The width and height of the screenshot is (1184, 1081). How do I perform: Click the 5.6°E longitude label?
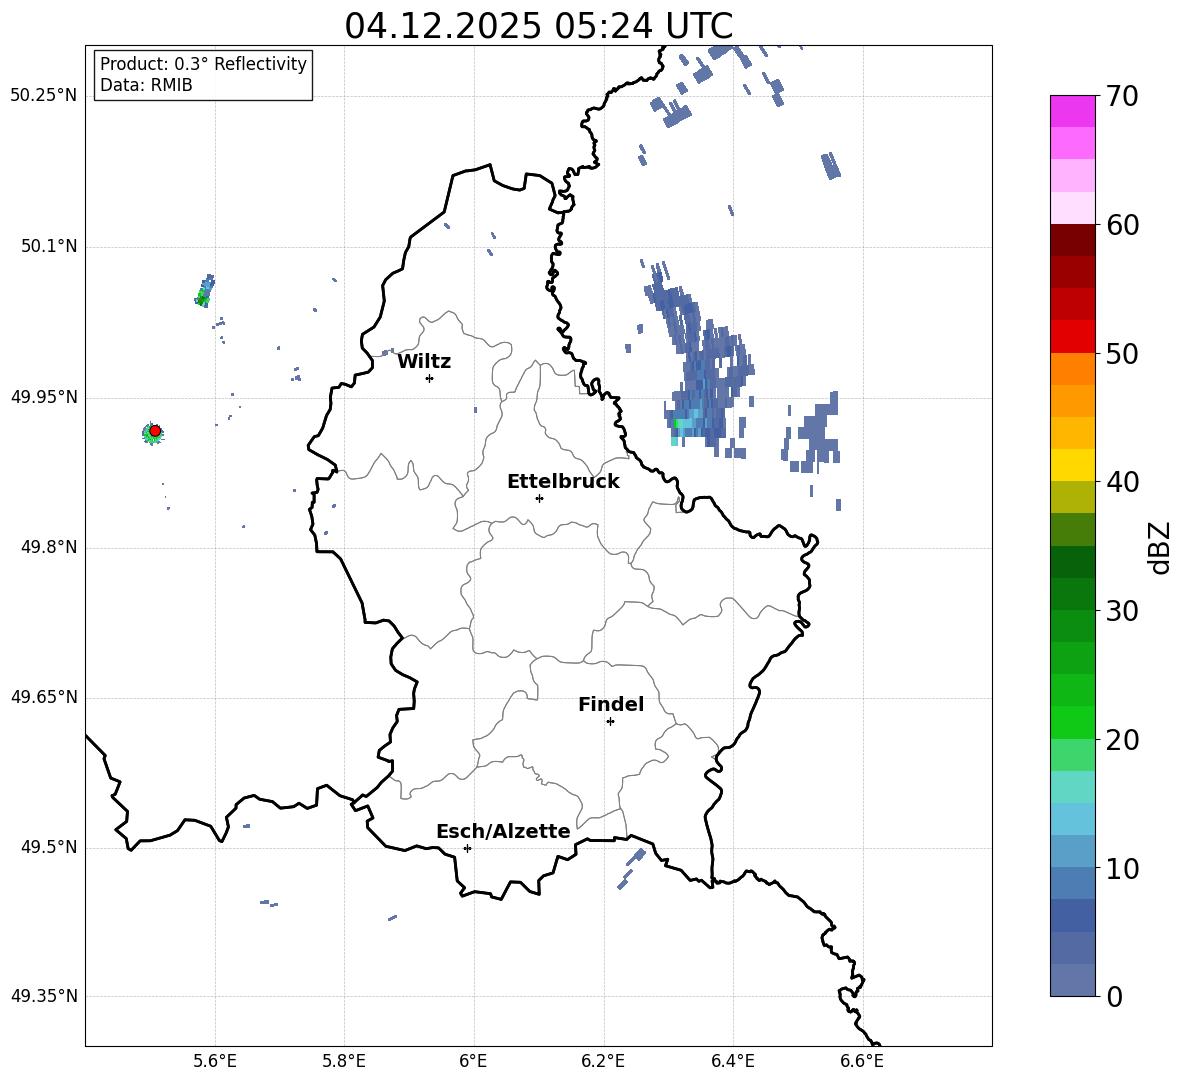tap(215, 1062)
